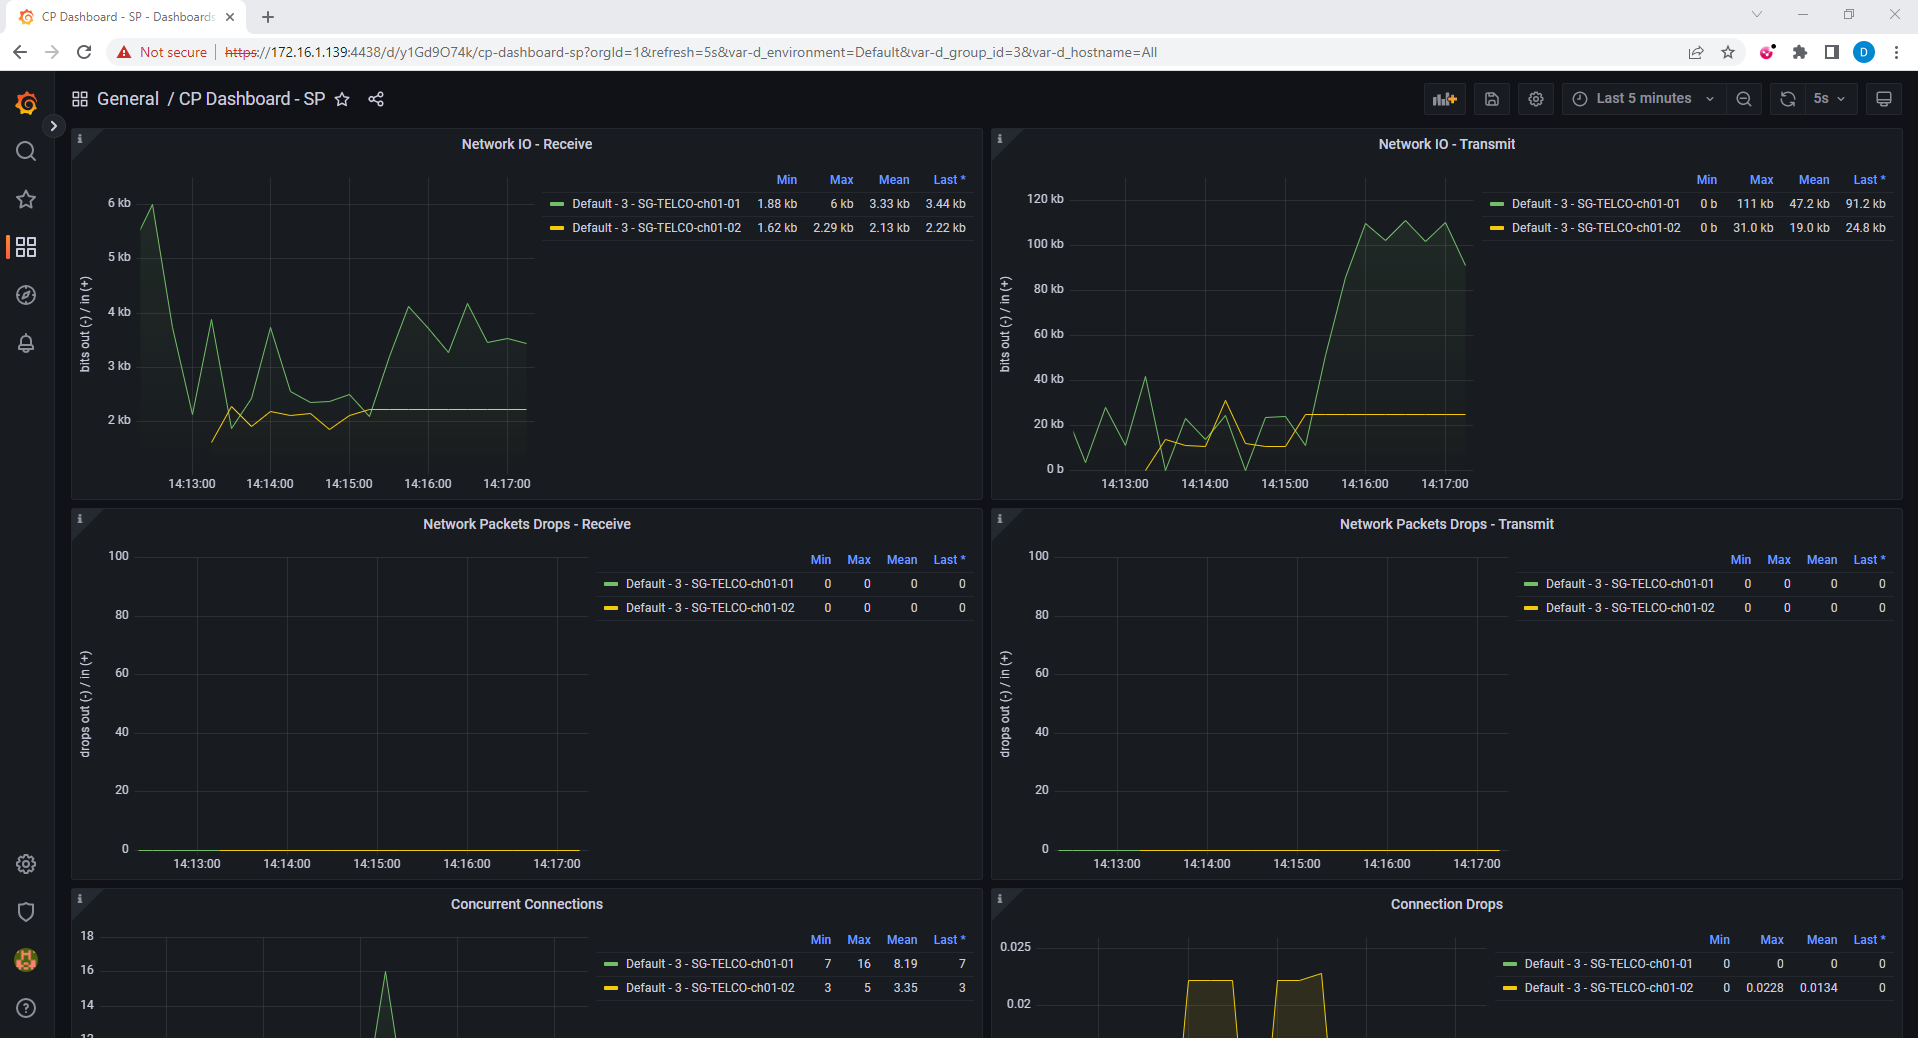Show info icon on Packets Drops - Transmit panel

pos(1000,519)
